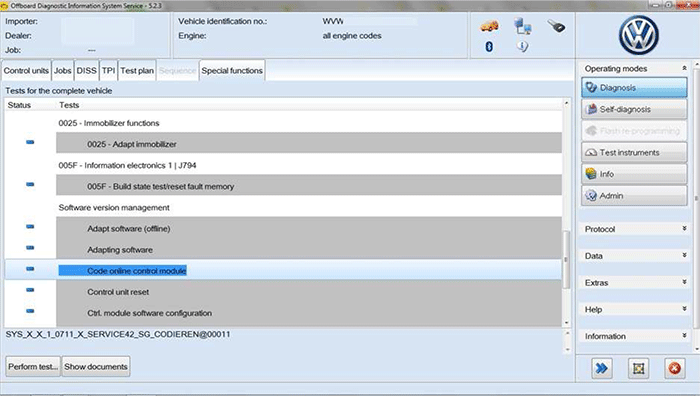
Task: Expand the Help section
Action: [x=684, y=309]
